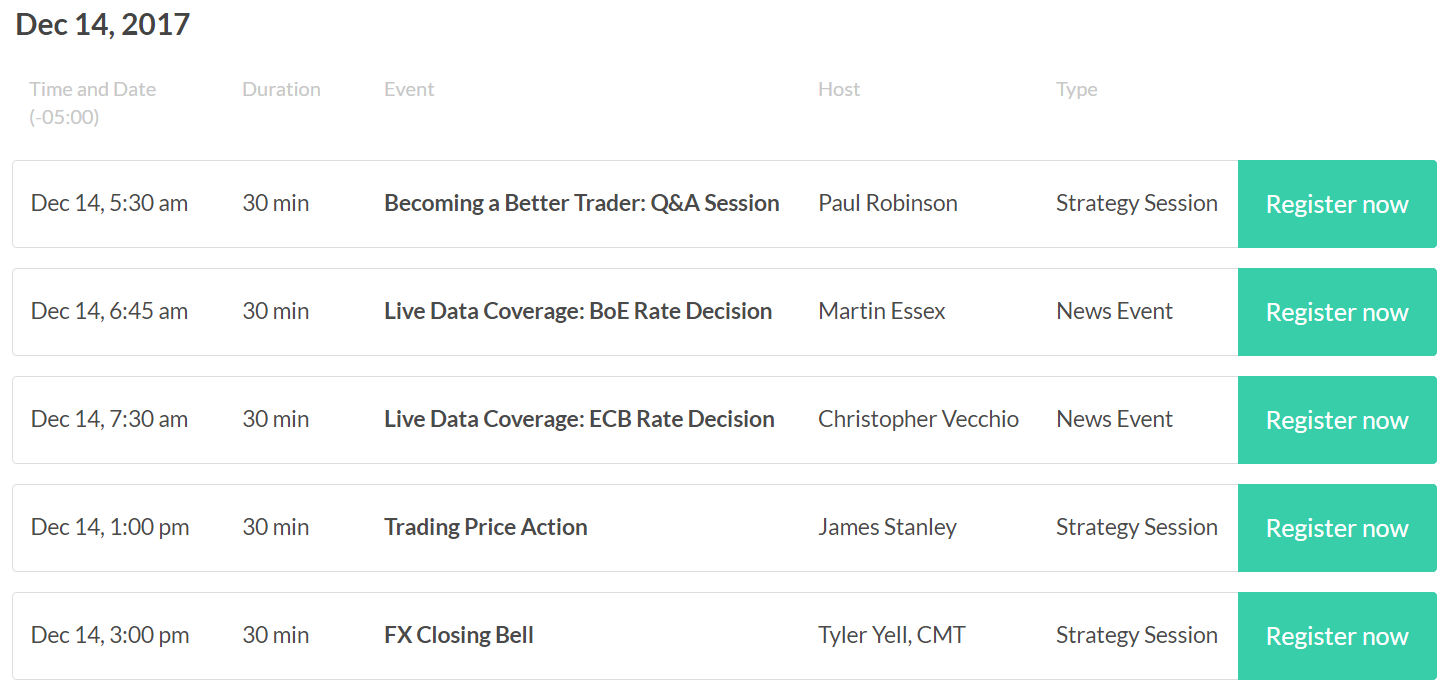Click the Duration column header
Screen dimensions: 1449x690
click(281, 89)
